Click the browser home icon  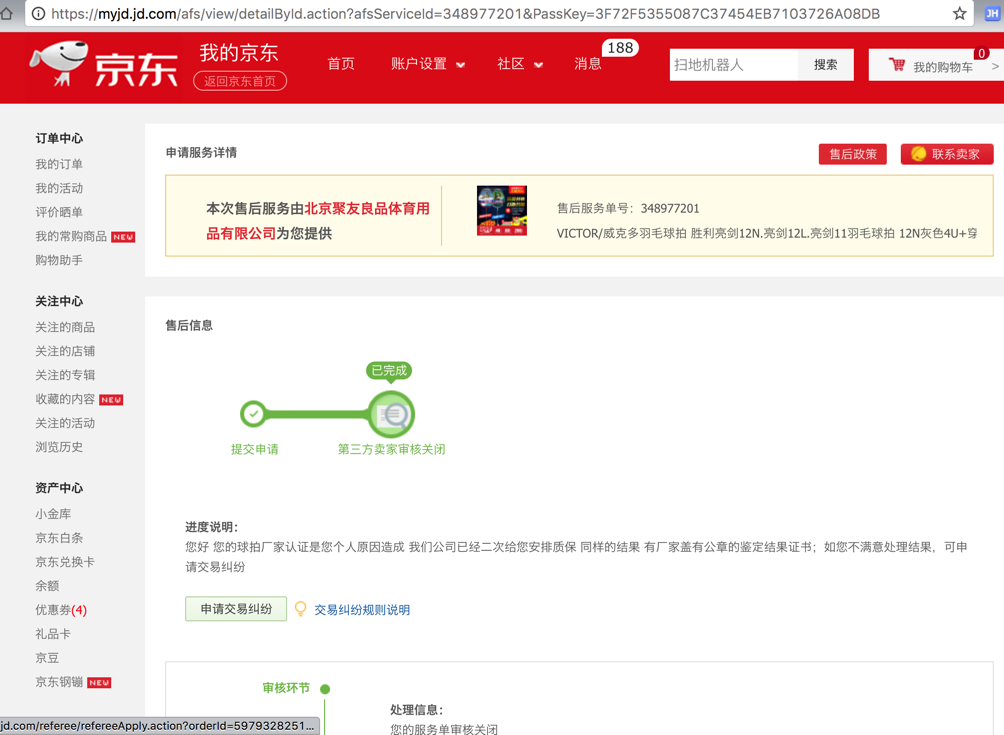point(6,13)
